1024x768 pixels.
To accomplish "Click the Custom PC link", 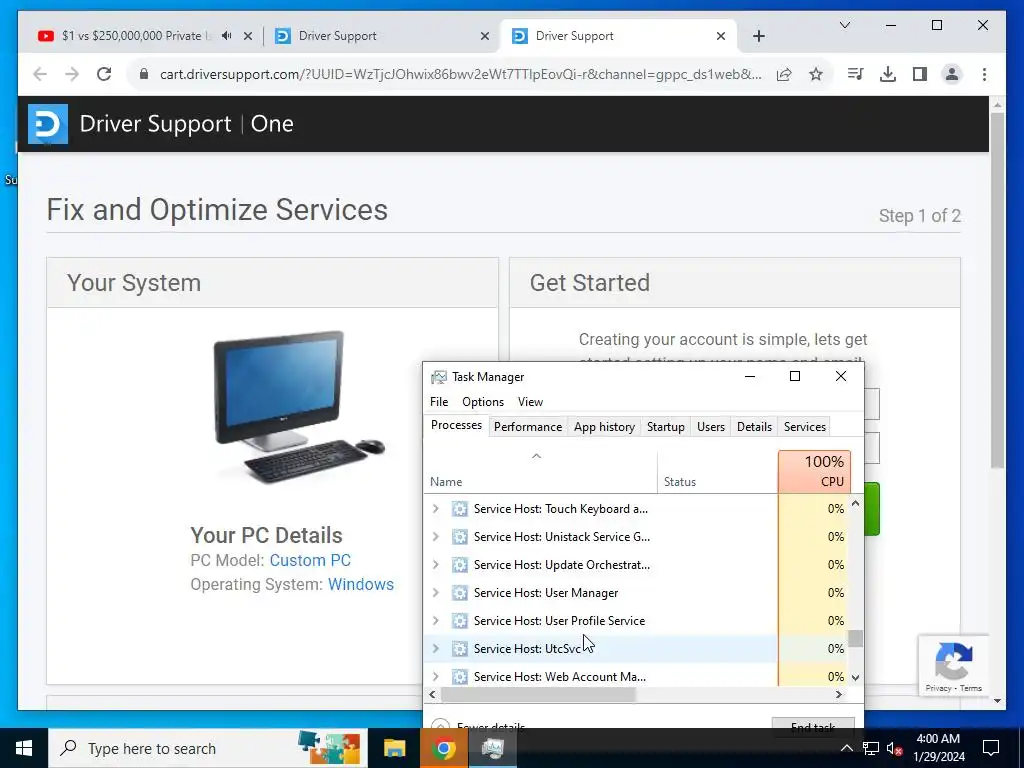I will click(x=310, y=560).
